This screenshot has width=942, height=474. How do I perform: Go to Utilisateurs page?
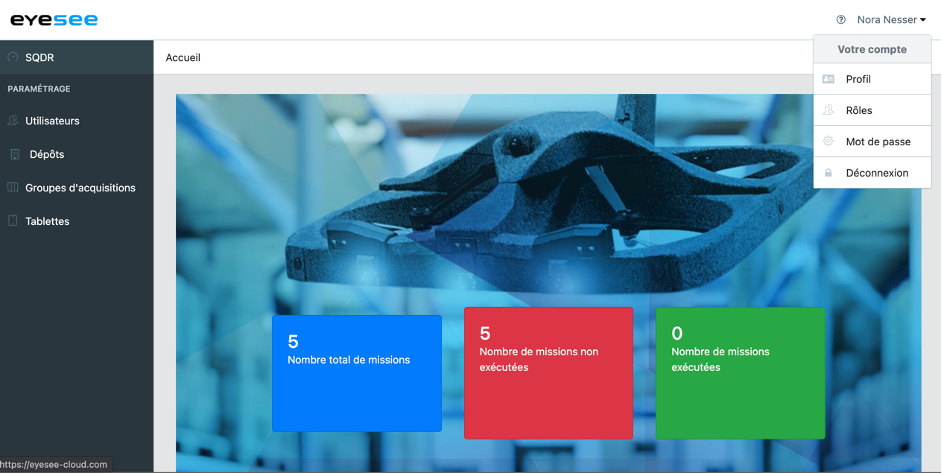pos(76,121)
